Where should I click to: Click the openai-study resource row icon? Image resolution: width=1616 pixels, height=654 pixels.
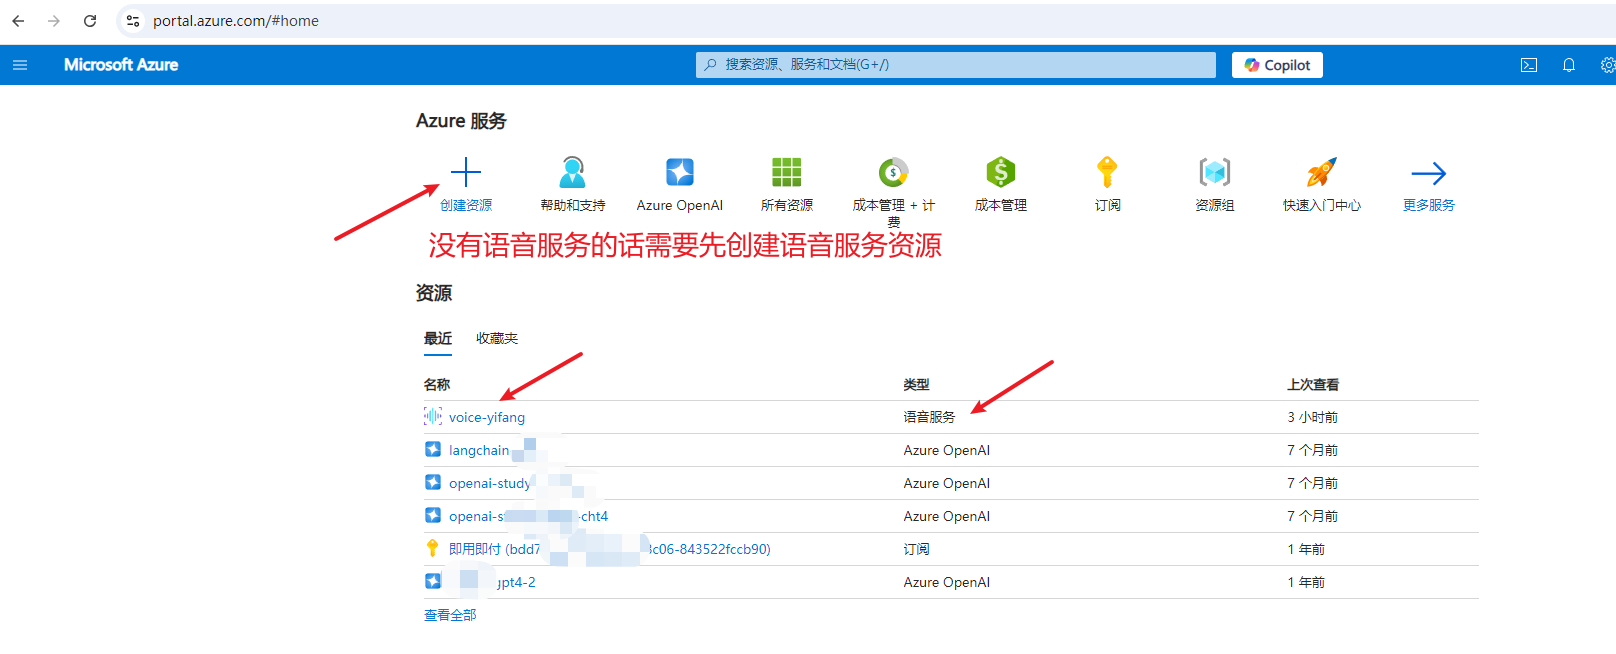[x=433, y=483]
